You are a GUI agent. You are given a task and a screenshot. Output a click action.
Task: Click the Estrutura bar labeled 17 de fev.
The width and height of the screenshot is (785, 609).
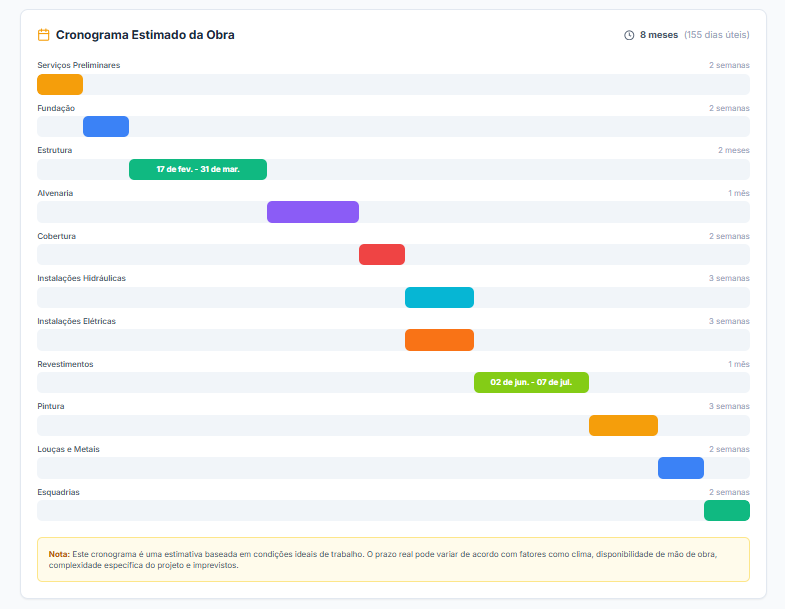[198, 170]
